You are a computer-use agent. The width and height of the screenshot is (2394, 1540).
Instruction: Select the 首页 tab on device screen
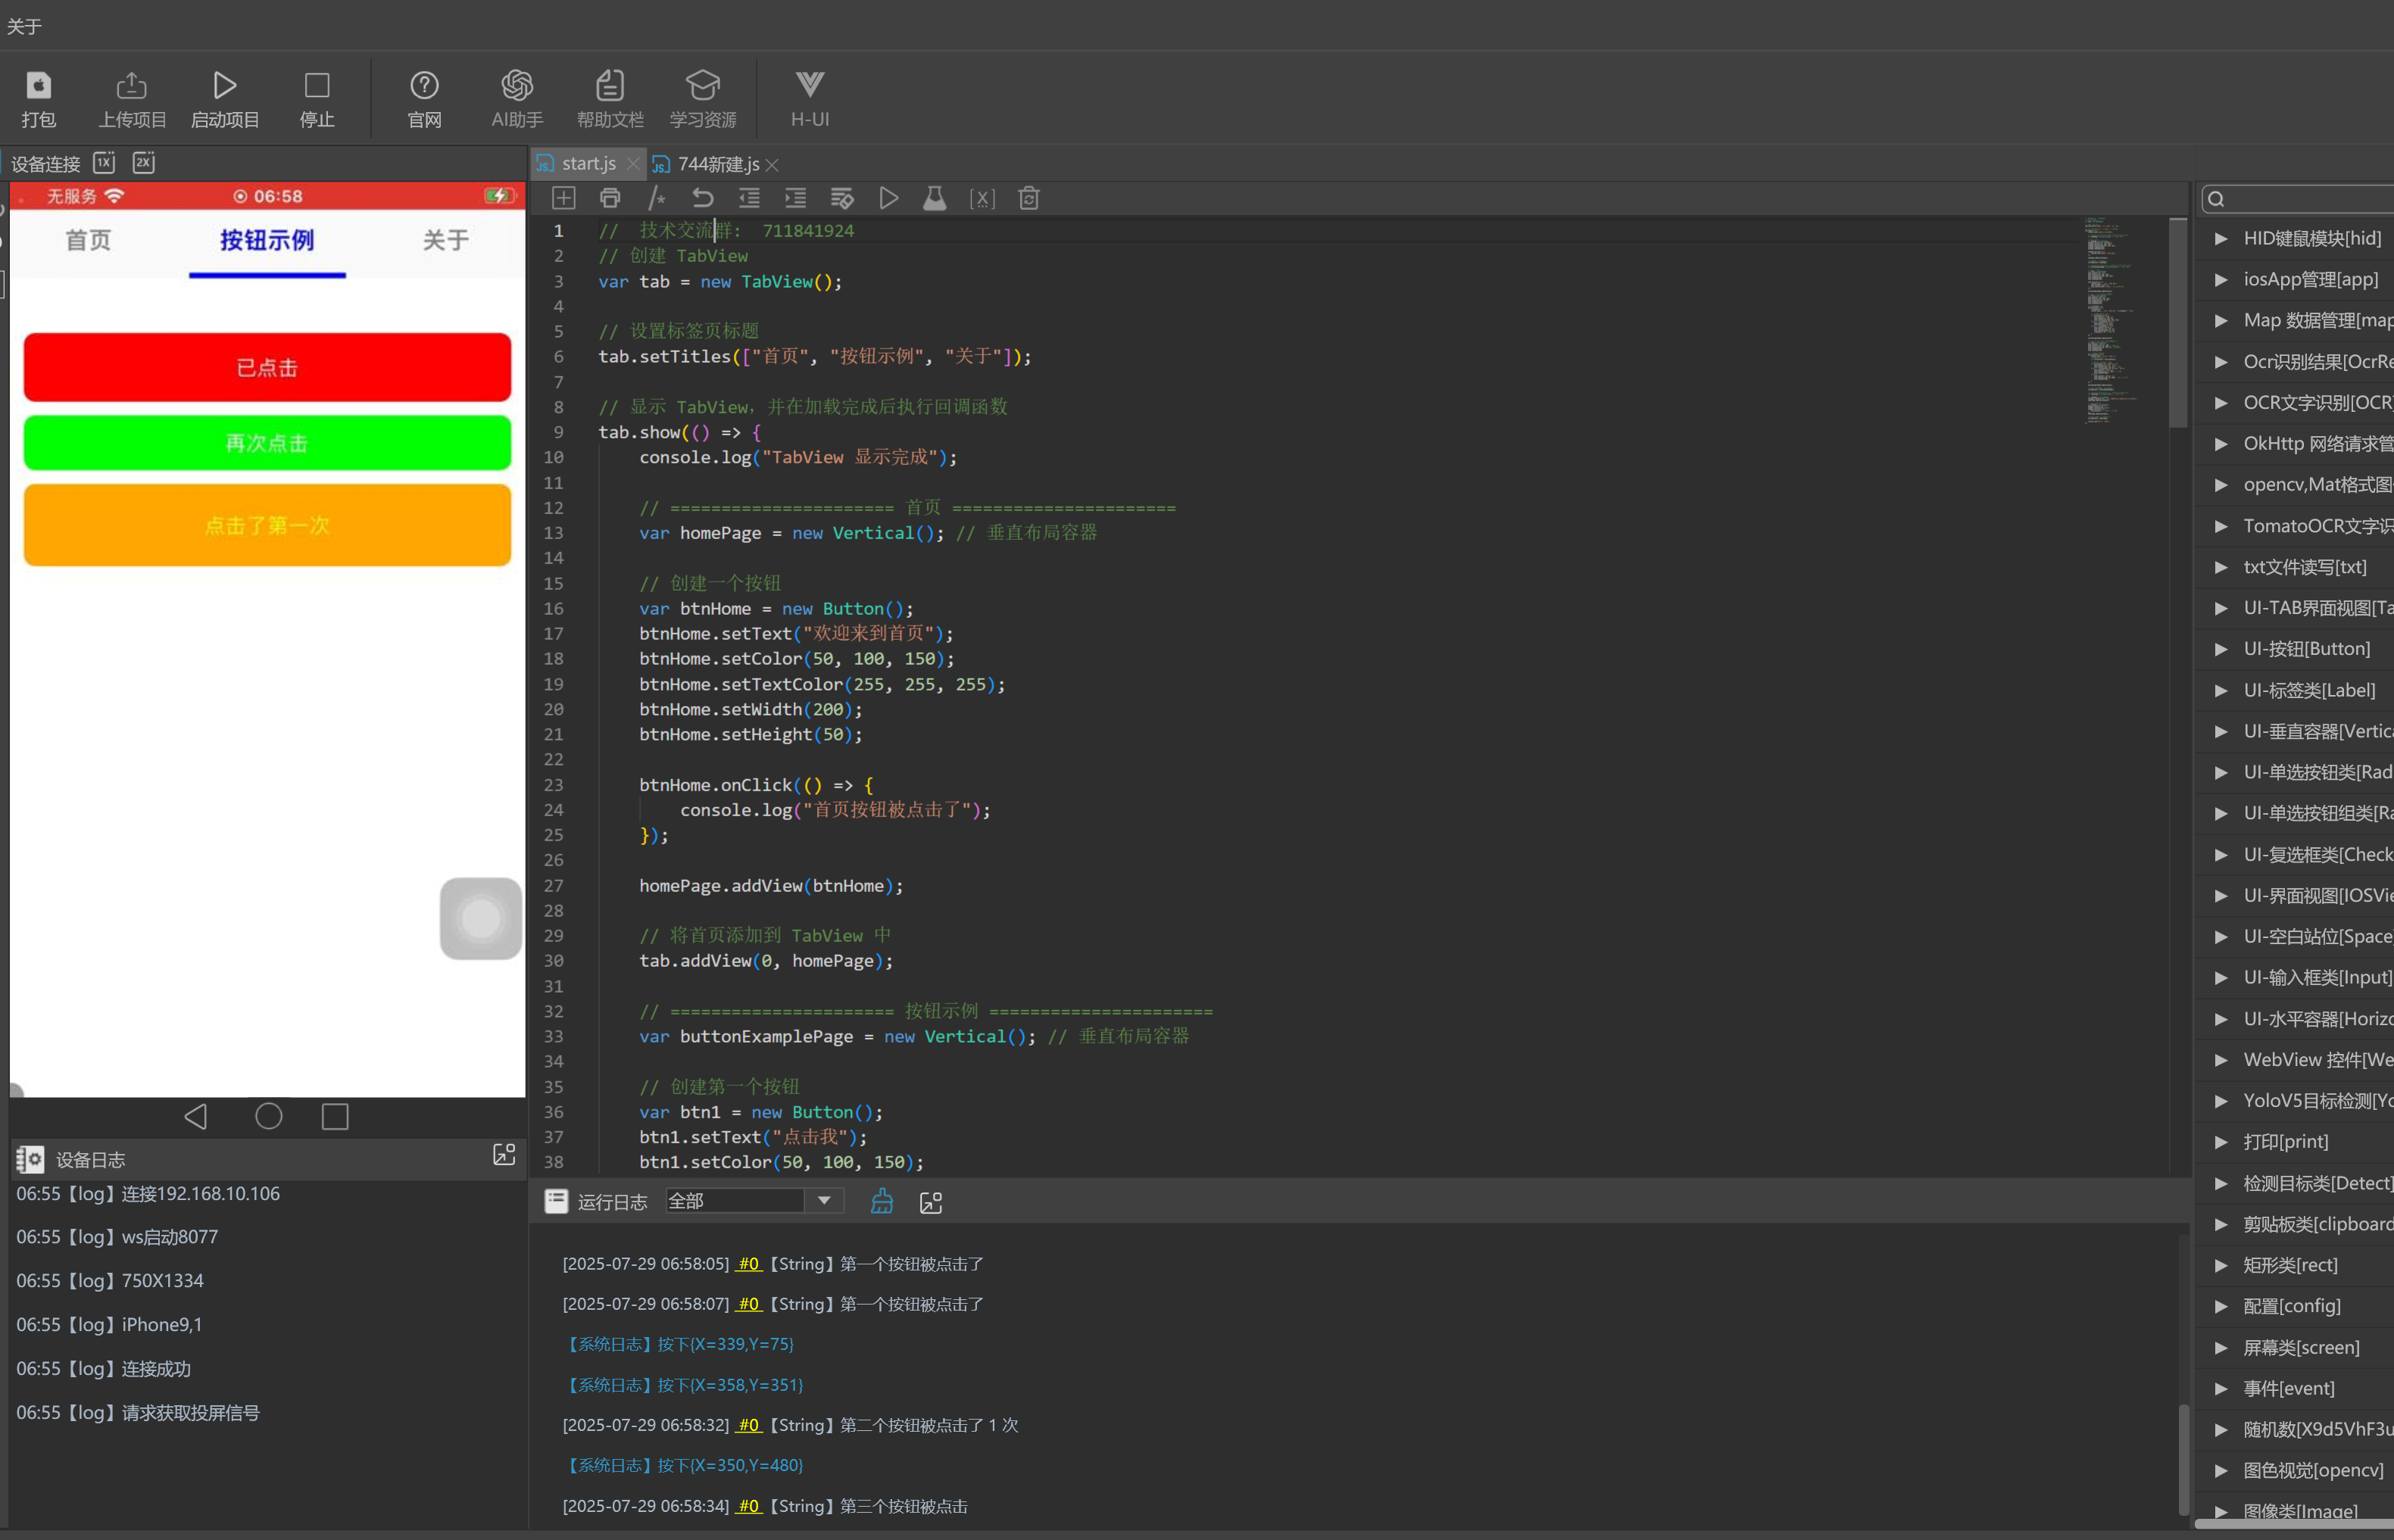point(88,240)
